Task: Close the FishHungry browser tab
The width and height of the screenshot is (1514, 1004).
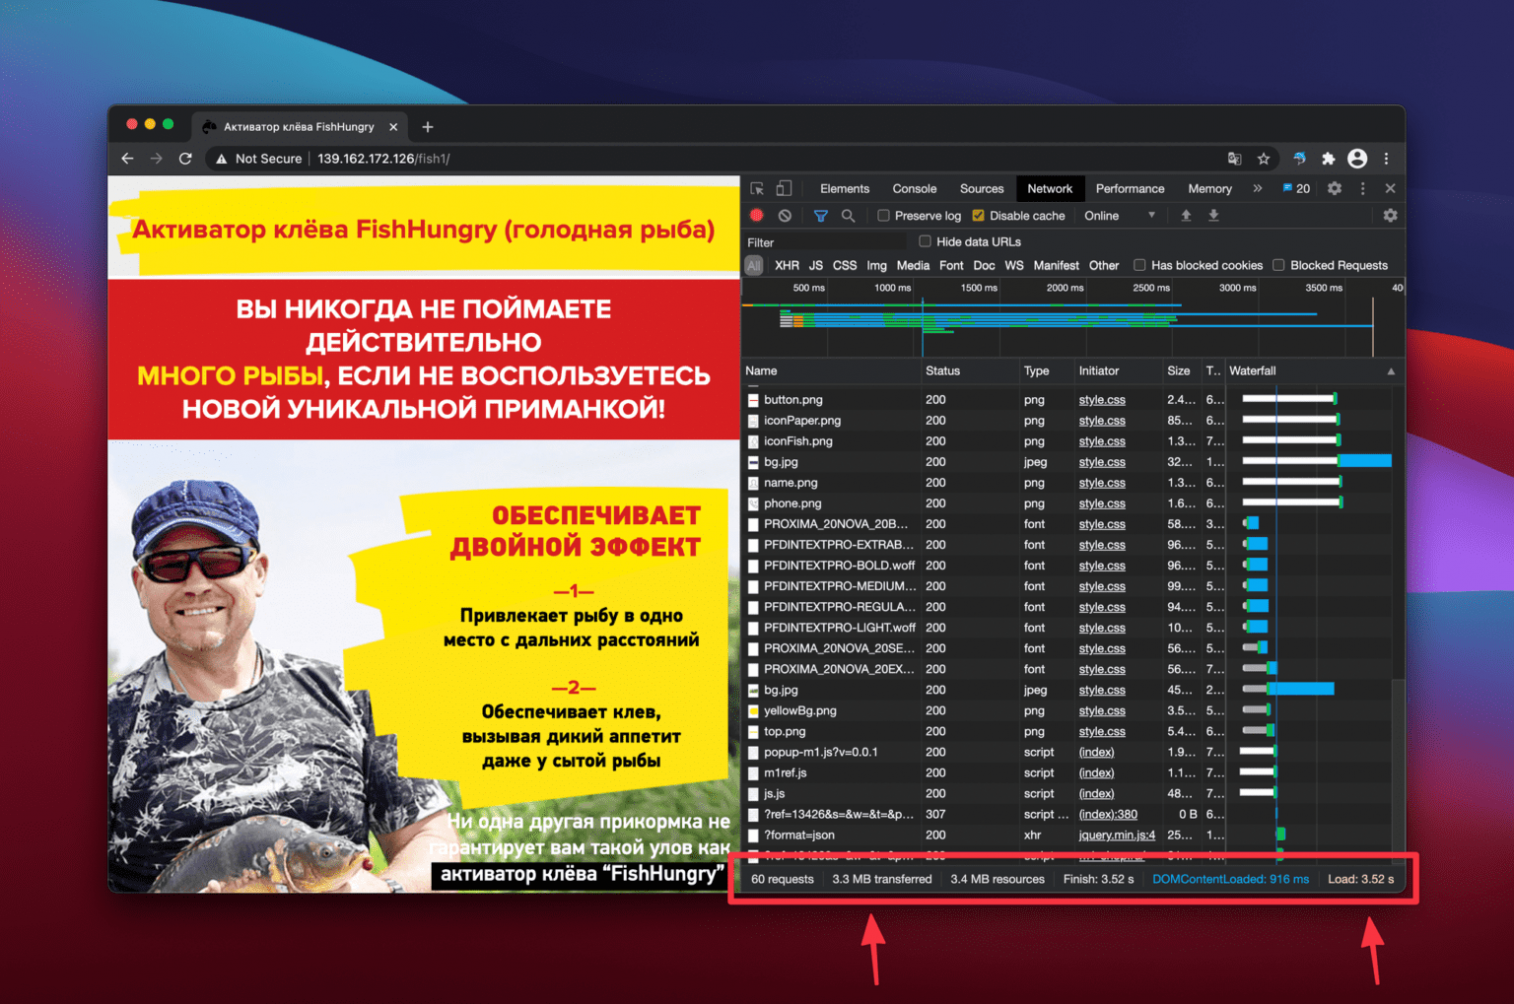Action: [x=393, y=127]
